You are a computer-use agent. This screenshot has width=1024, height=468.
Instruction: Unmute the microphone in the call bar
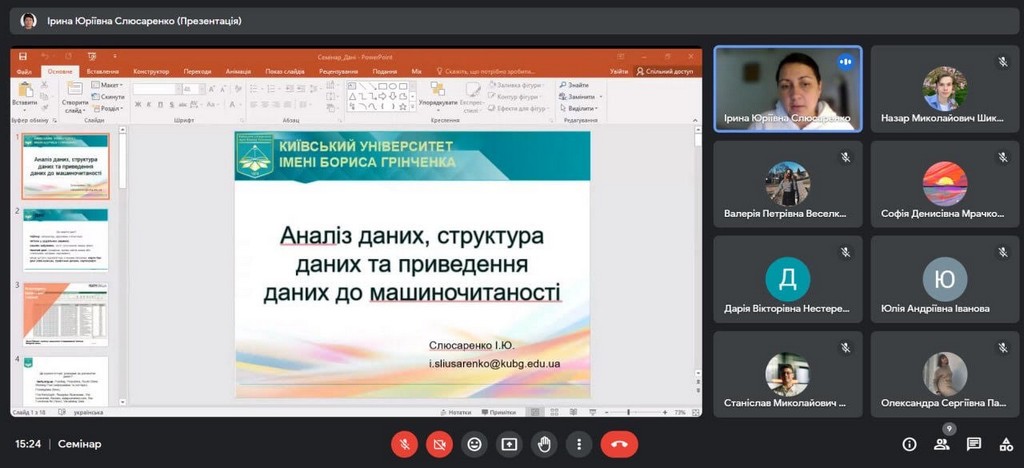404,444
